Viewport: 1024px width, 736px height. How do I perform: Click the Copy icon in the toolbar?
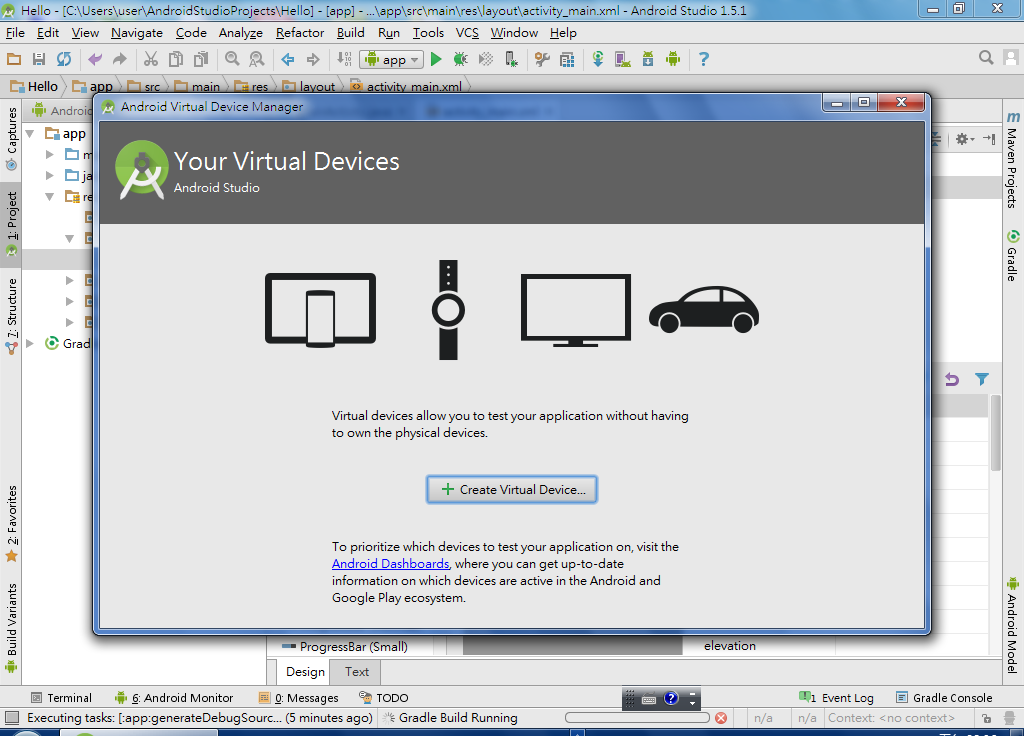click(x=176, y=59)
